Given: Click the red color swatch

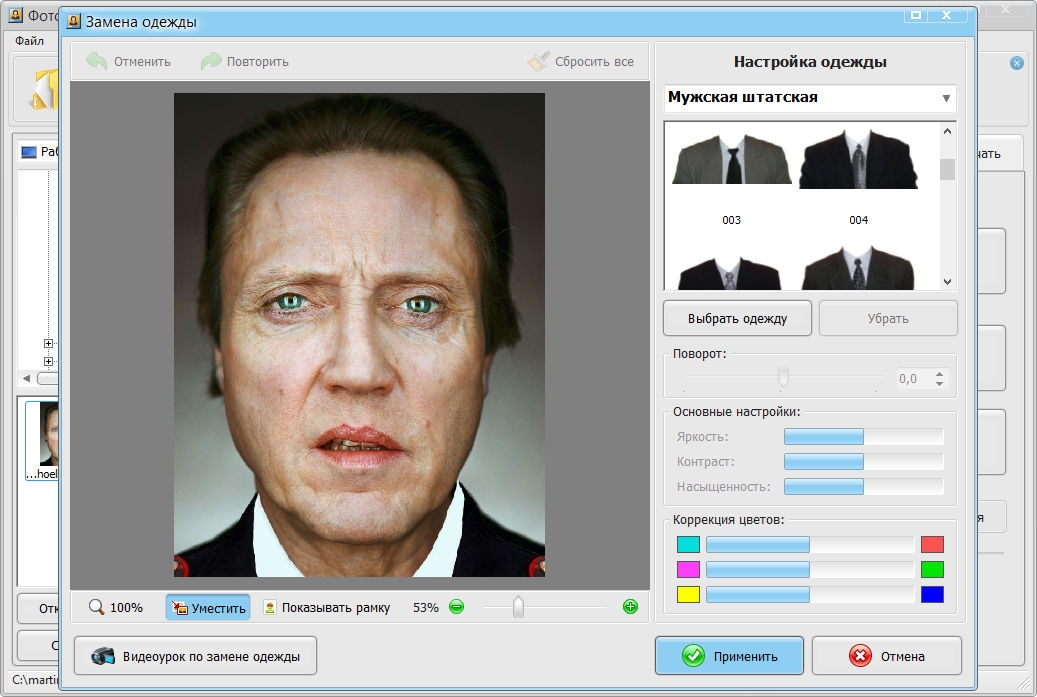Looking at the screenshot, I should 933,544.
